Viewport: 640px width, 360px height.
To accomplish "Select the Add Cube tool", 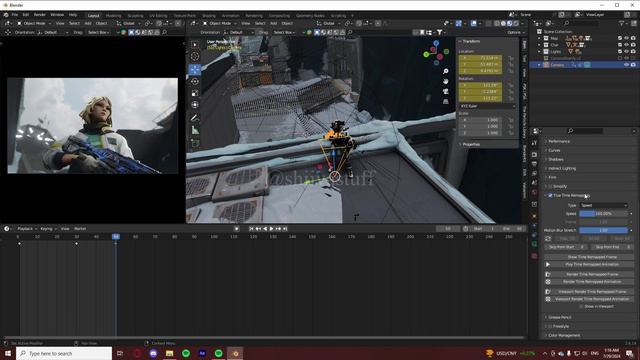I will (x=195, y=143).
